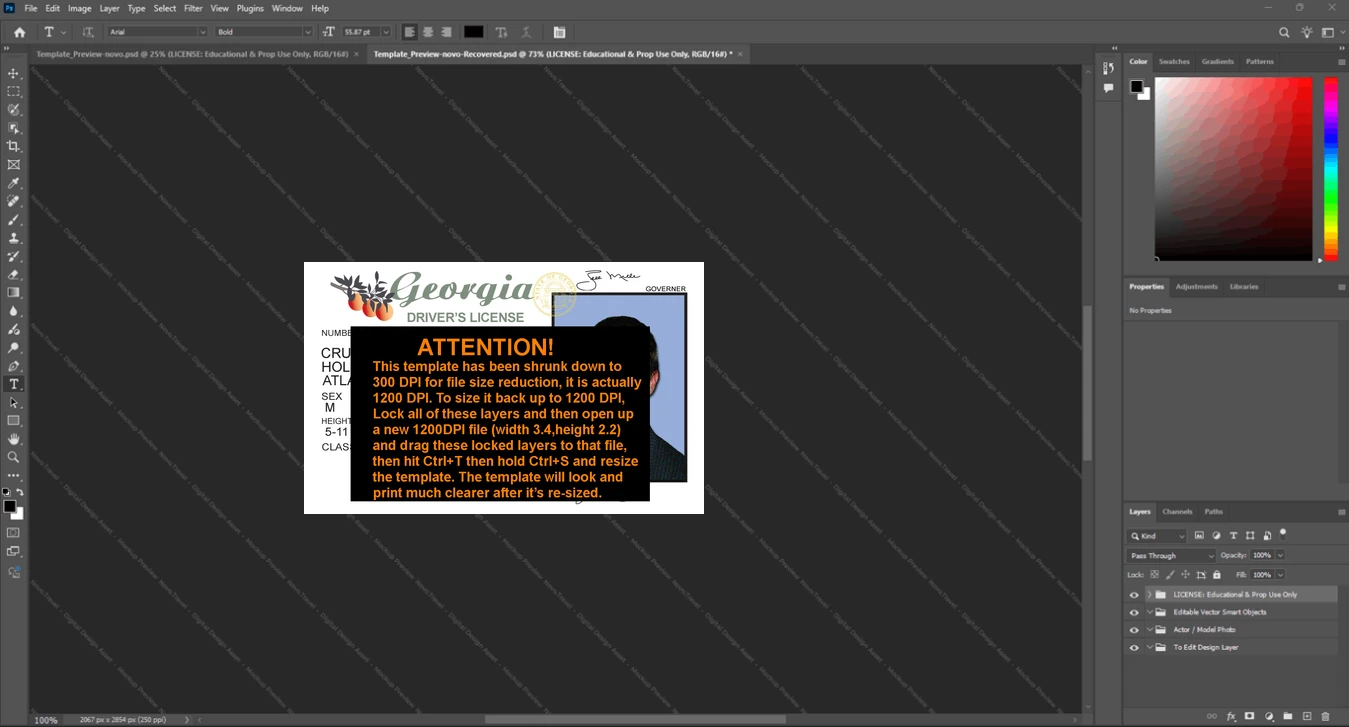Expand the LICENSE: Educational layer group
1349x727 pixels.
(1149, 594)
